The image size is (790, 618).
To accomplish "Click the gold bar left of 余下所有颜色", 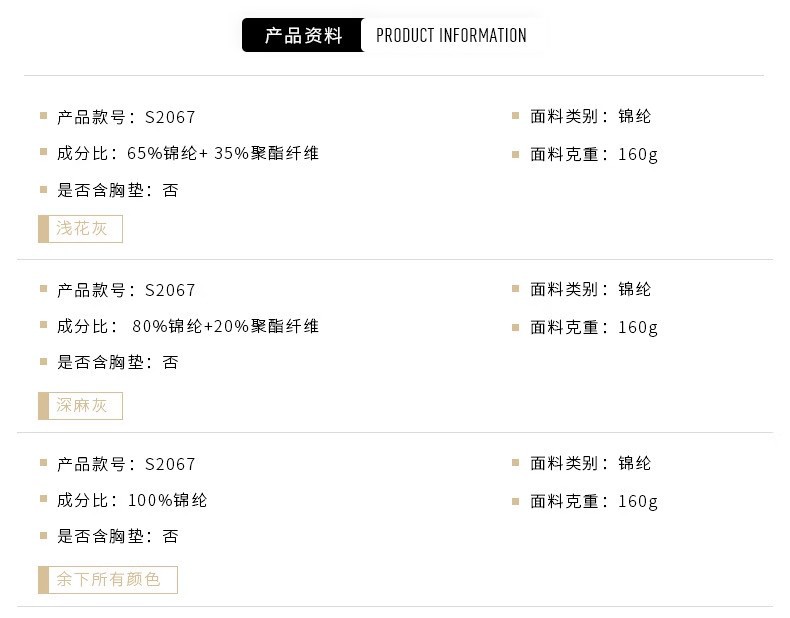I will click(x=43, y=580).
